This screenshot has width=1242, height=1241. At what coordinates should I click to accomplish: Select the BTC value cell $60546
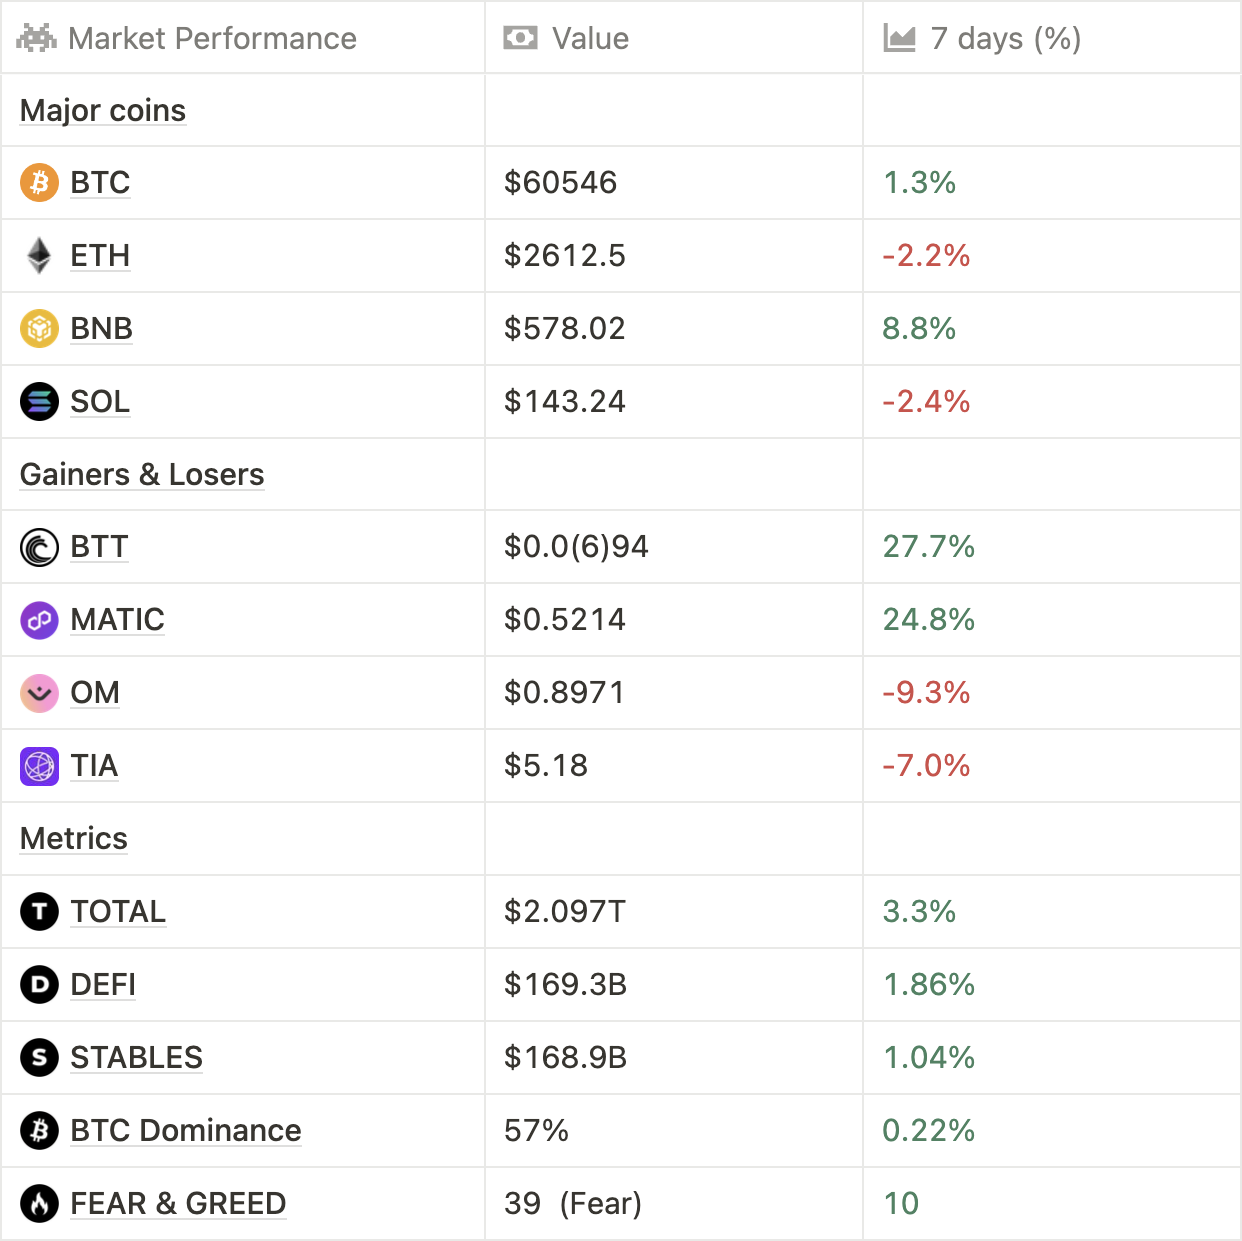561,183
